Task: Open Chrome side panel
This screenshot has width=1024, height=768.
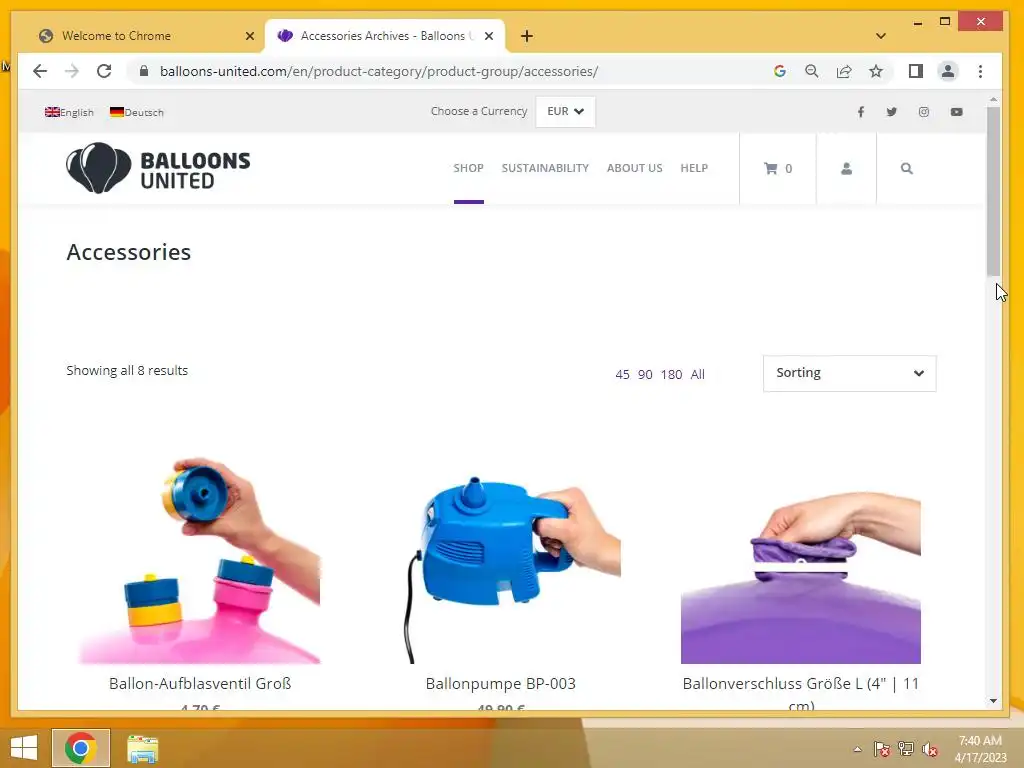Action: pos(916,71)
